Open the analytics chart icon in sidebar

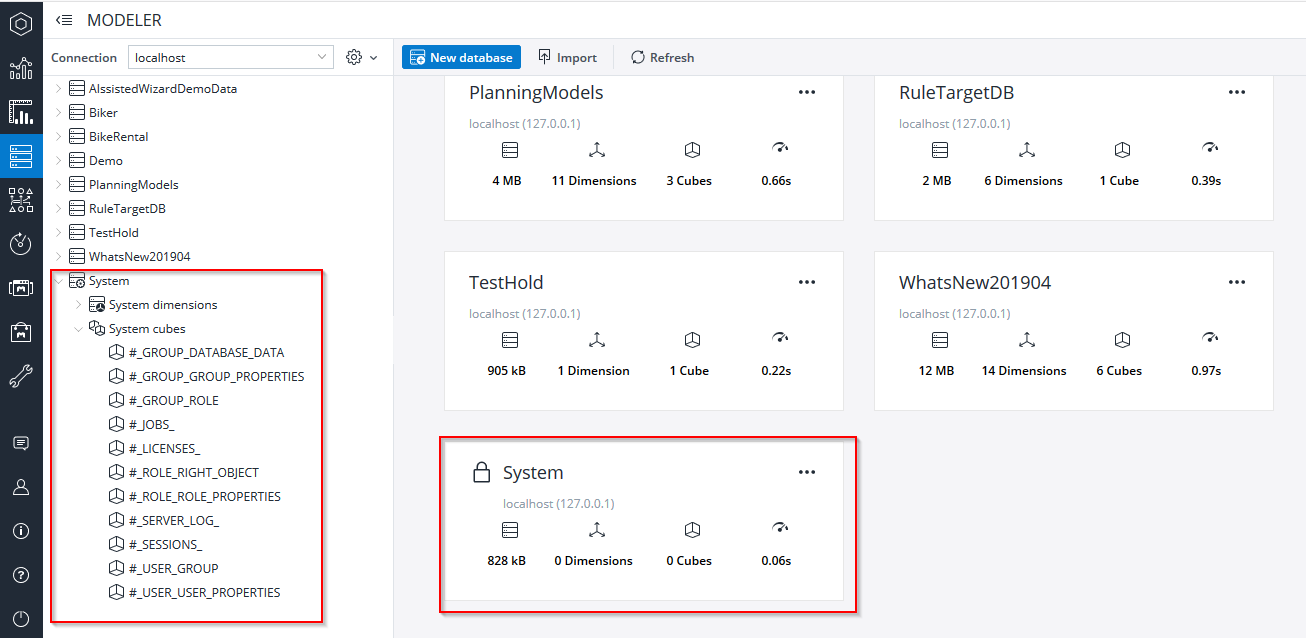(21, 68)
